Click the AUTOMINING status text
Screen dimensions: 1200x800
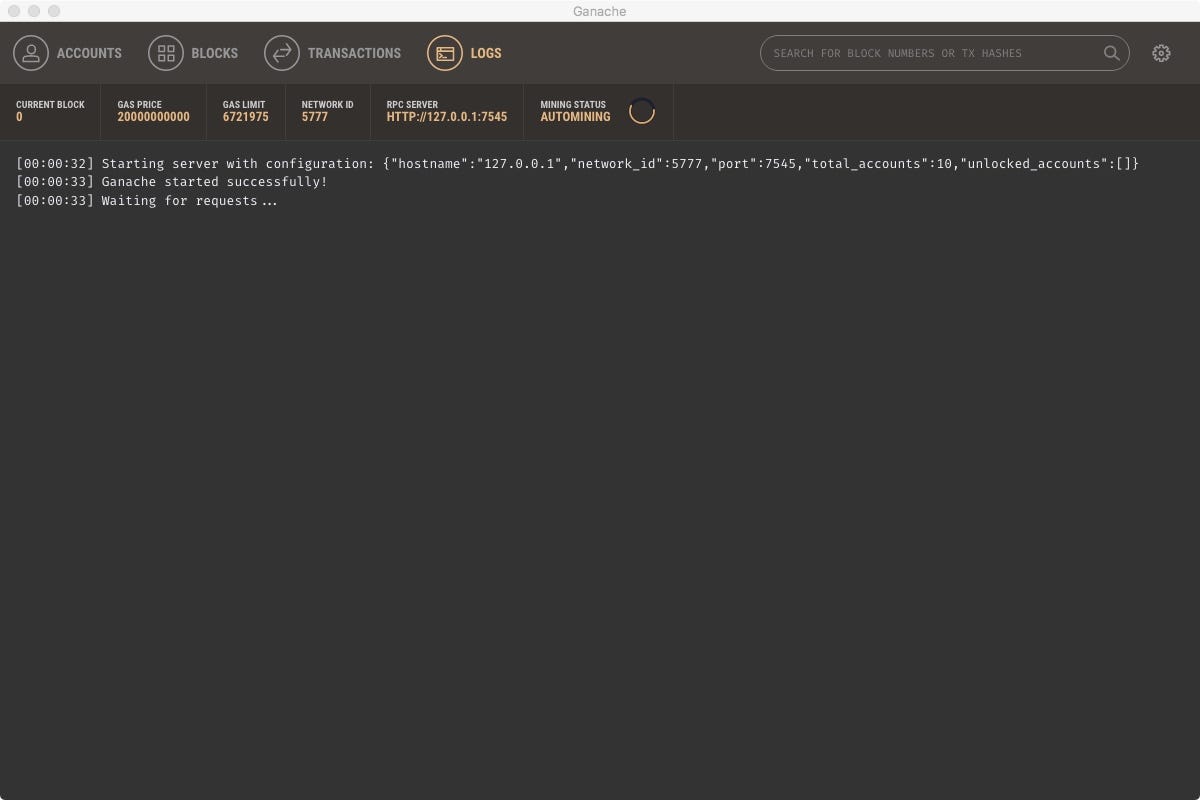pyautogui.click(x=575, y=117)
